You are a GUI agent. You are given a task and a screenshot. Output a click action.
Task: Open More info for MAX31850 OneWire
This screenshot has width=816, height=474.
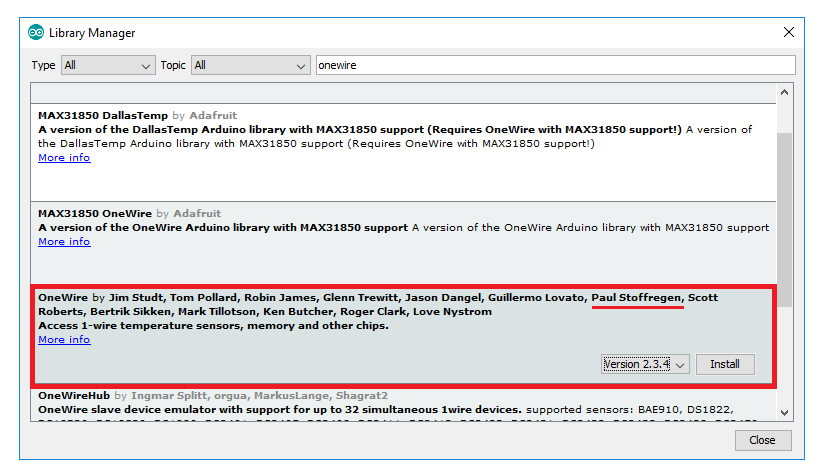(64, 242)
